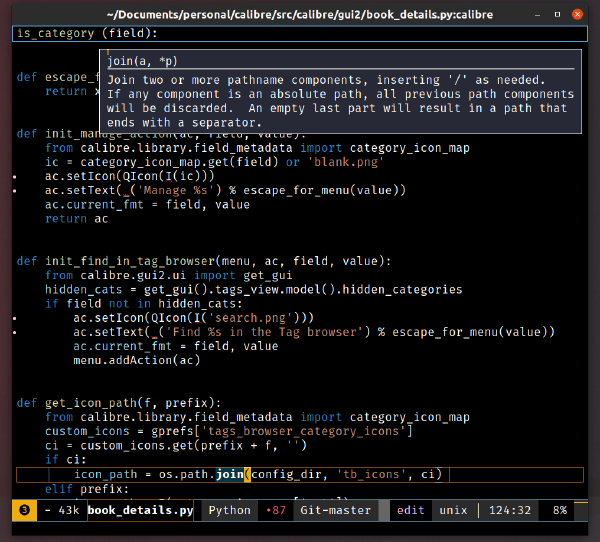Click the init_find_in_tag_browser function name

click(130, 261)
